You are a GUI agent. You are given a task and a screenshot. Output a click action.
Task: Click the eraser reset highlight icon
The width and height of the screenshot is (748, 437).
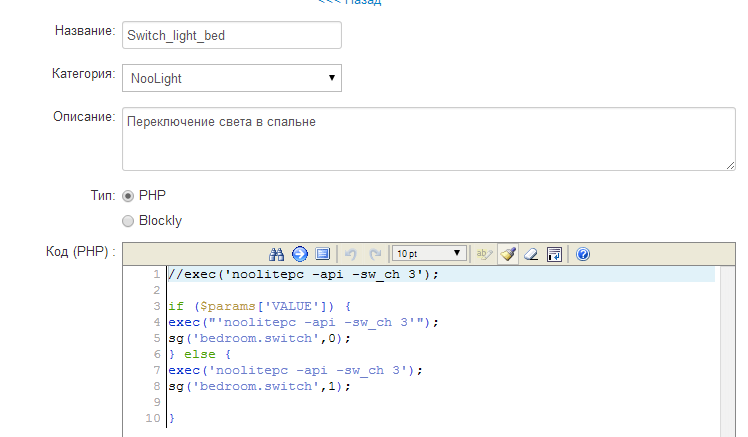click(531, 254)
